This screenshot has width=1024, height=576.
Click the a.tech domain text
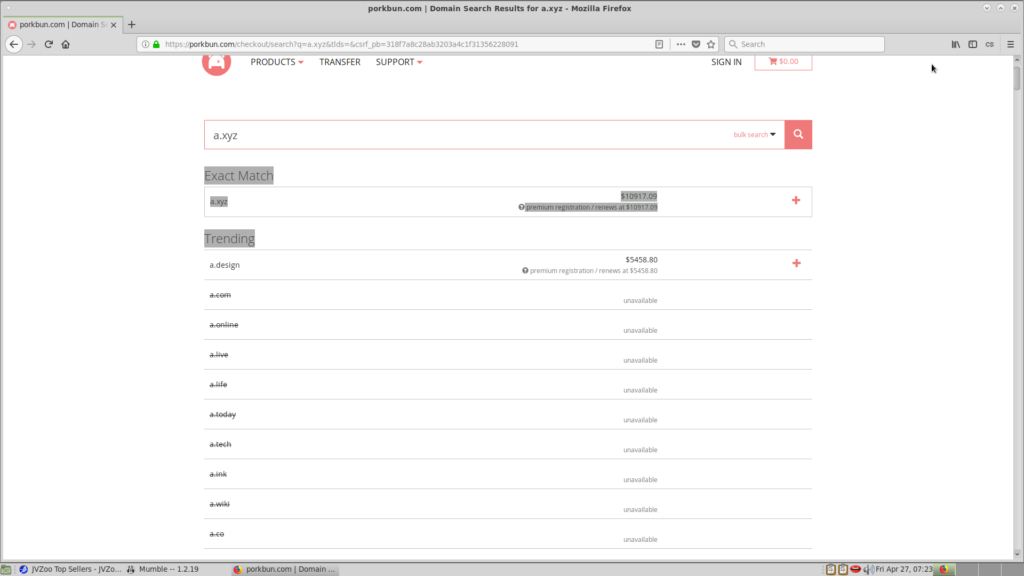click(x=220, y=444)
